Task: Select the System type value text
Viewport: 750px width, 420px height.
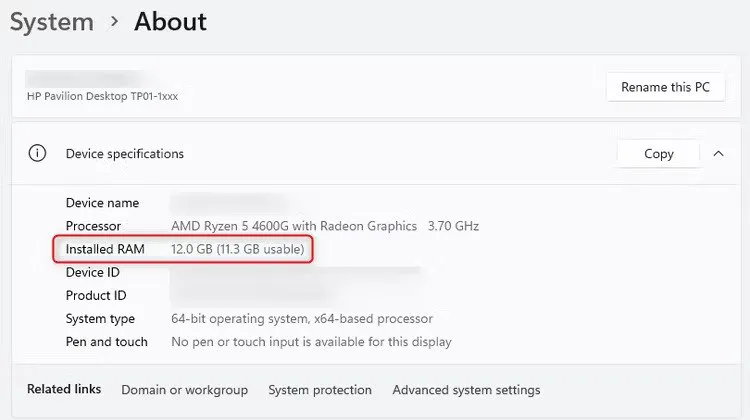Action: click(302, 319)
